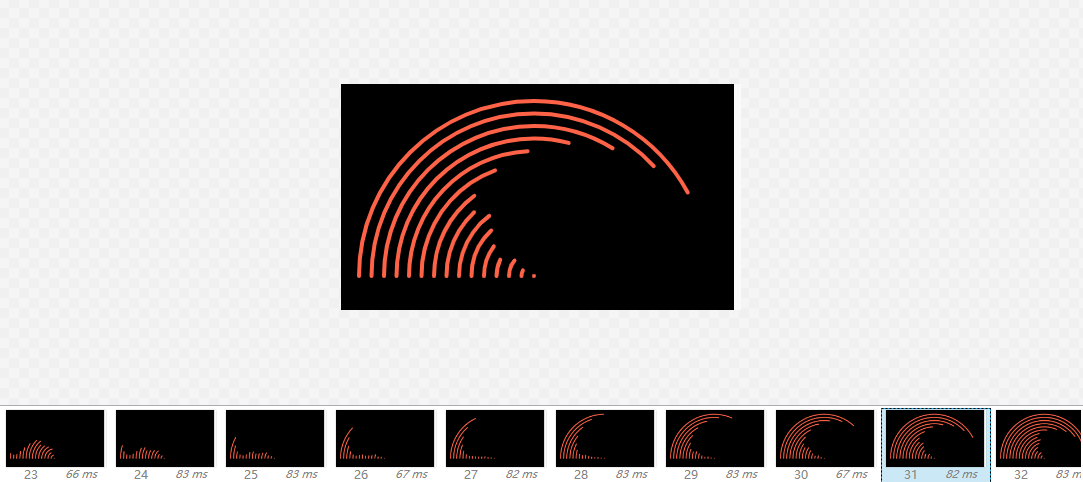
Task: Select highlighted frame 31 thumbnail
Action: tap(935, 438)
